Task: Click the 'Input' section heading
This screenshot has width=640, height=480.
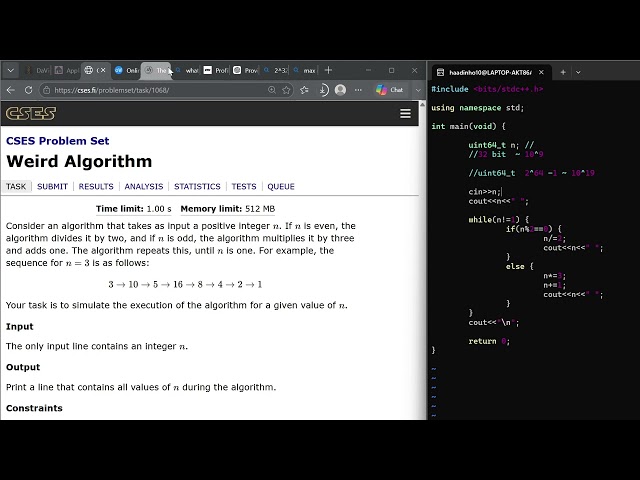Action: (x=20, y=327)
